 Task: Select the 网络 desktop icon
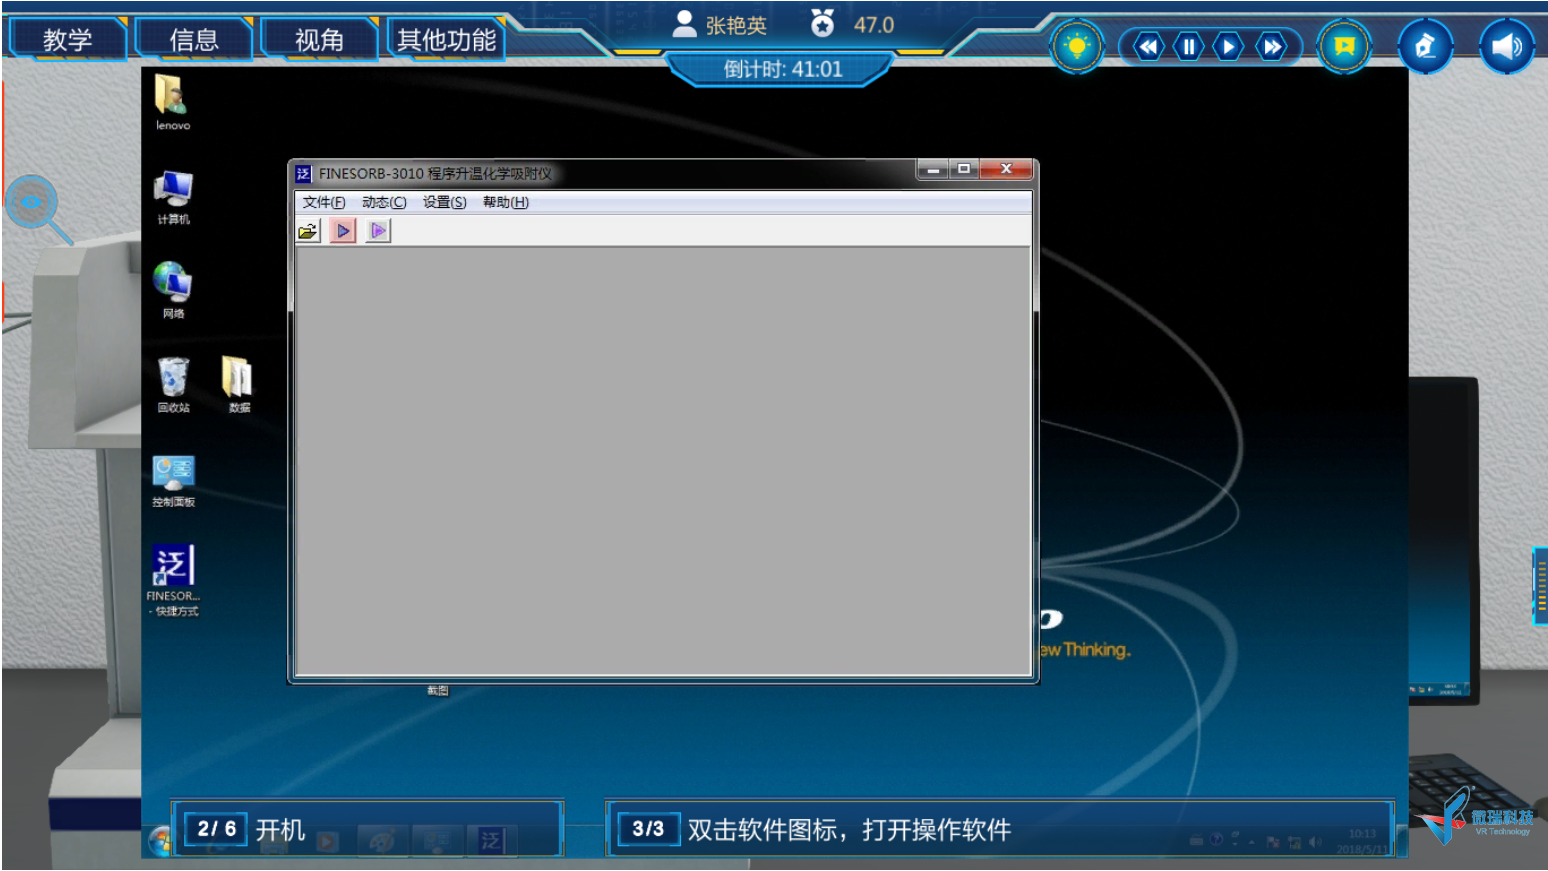click(x=173, y=290)
